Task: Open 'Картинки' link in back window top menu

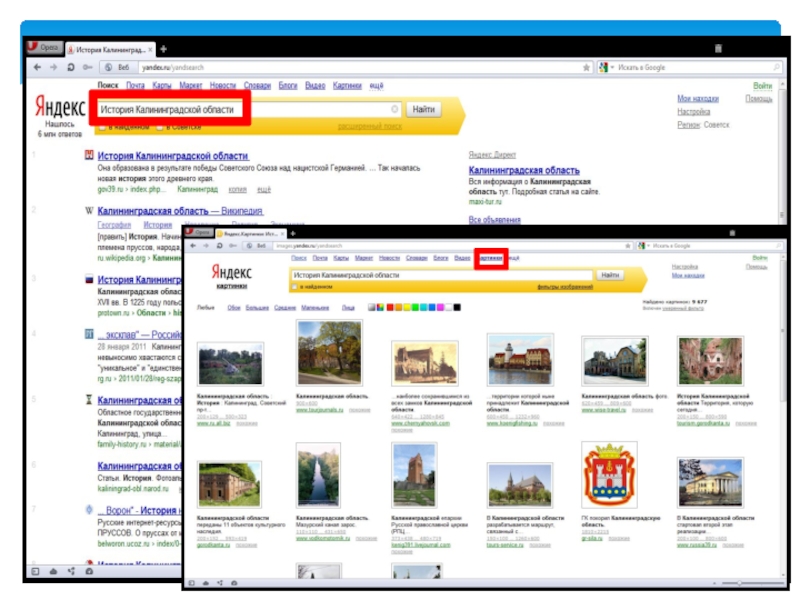Action: click(x=347, y=86)
